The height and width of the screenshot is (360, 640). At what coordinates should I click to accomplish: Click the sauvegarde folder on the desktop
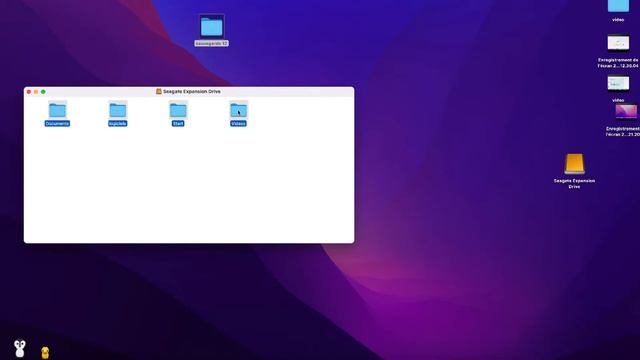(x=211, y=27)
